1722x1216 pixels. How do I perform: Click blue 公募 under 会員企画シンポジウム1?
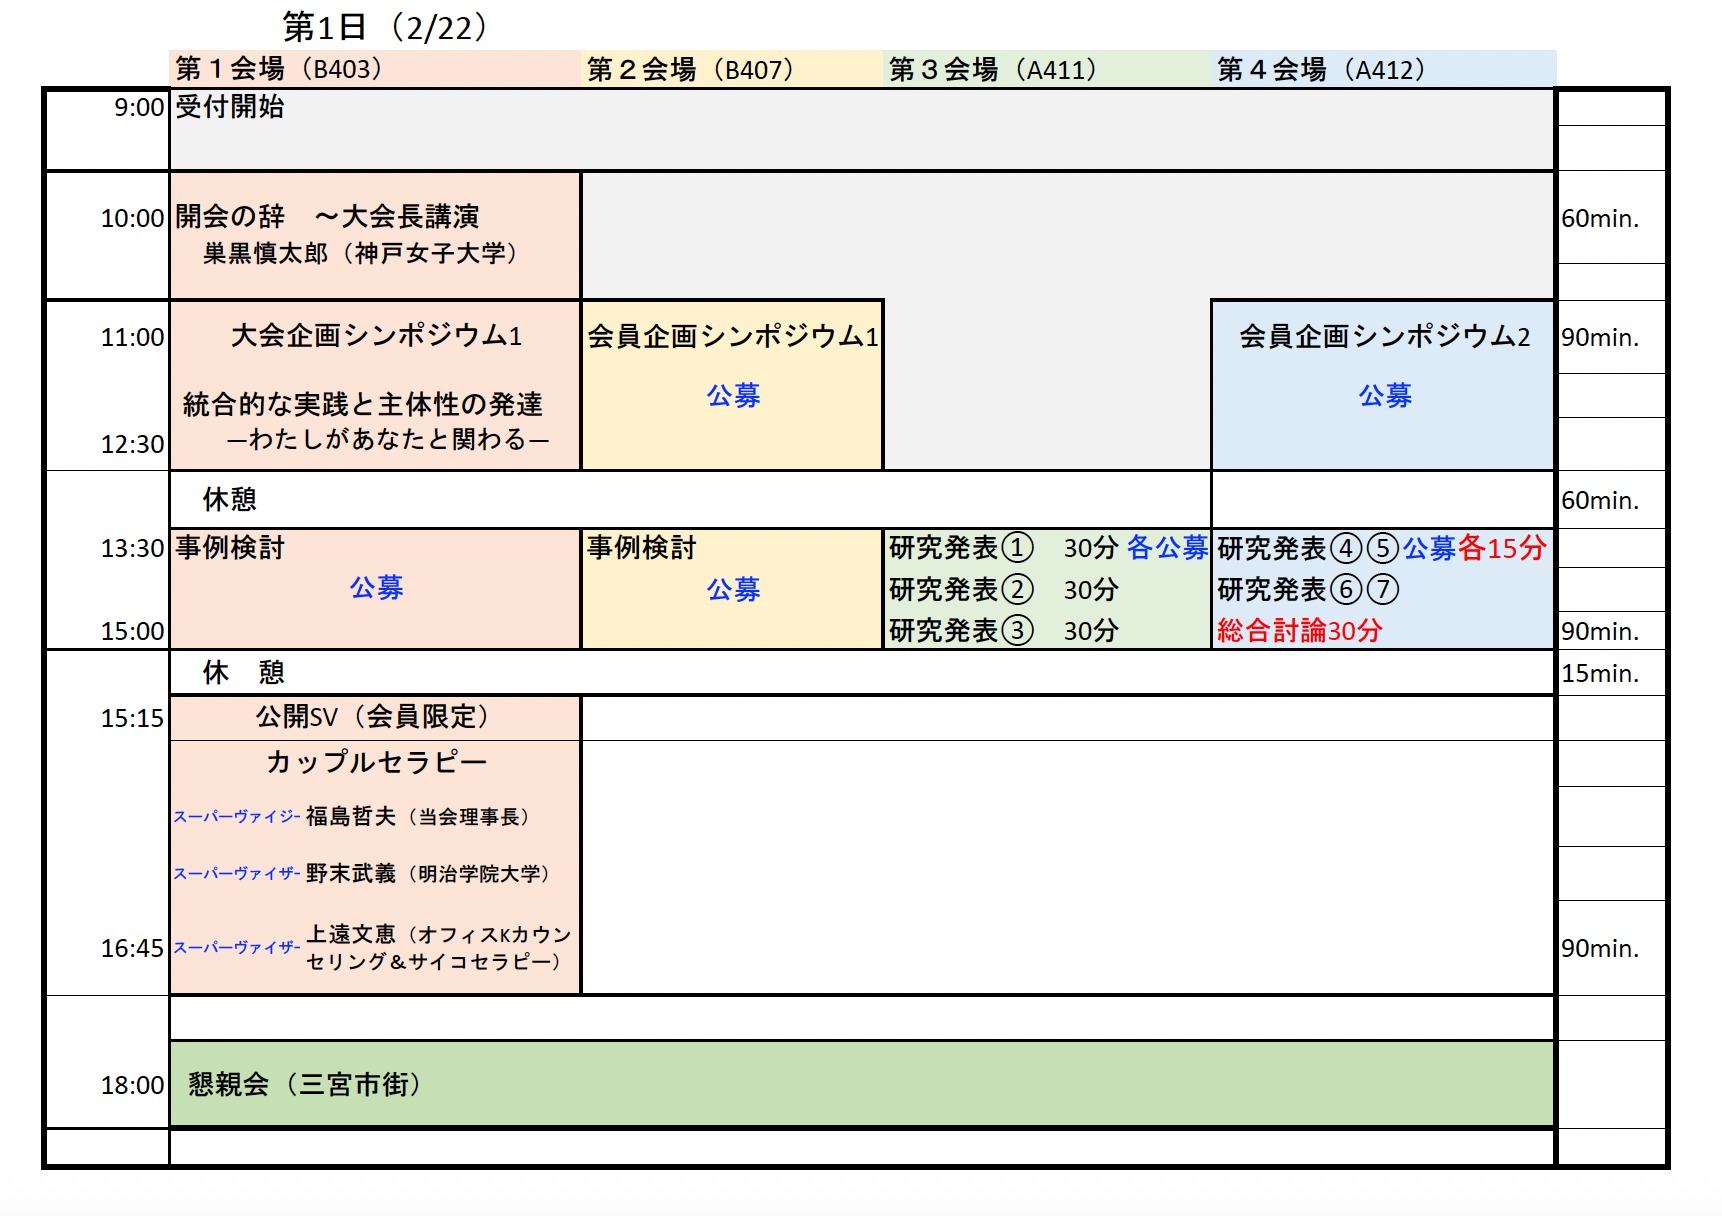coord(733,396)
